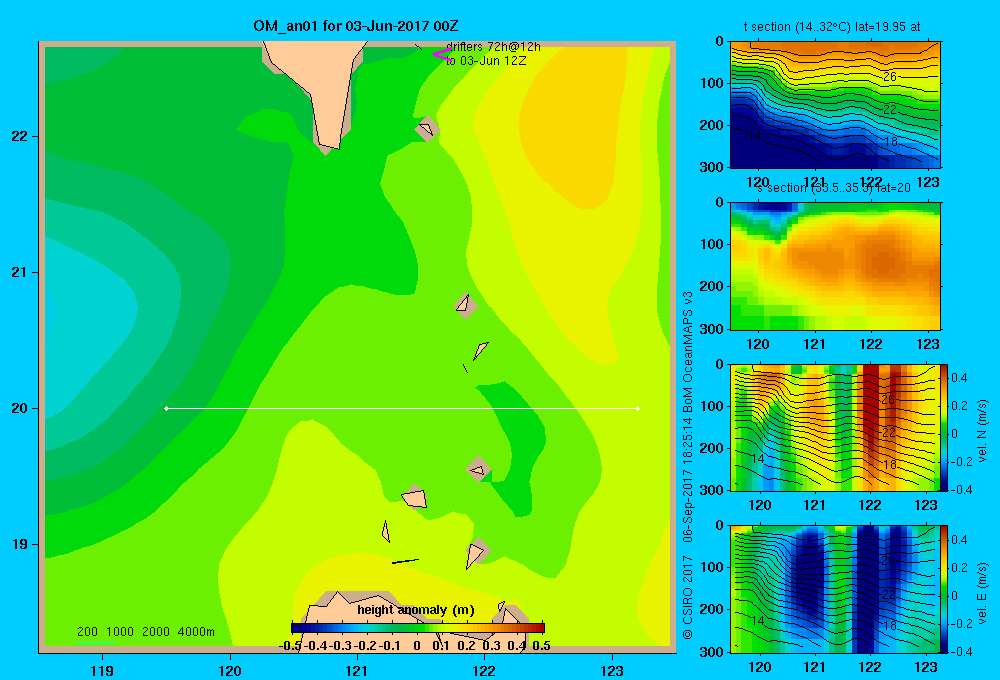Click the 'to 03-Jun 12Z' label
Viewport: 1000px width, 680px height.
486,61
